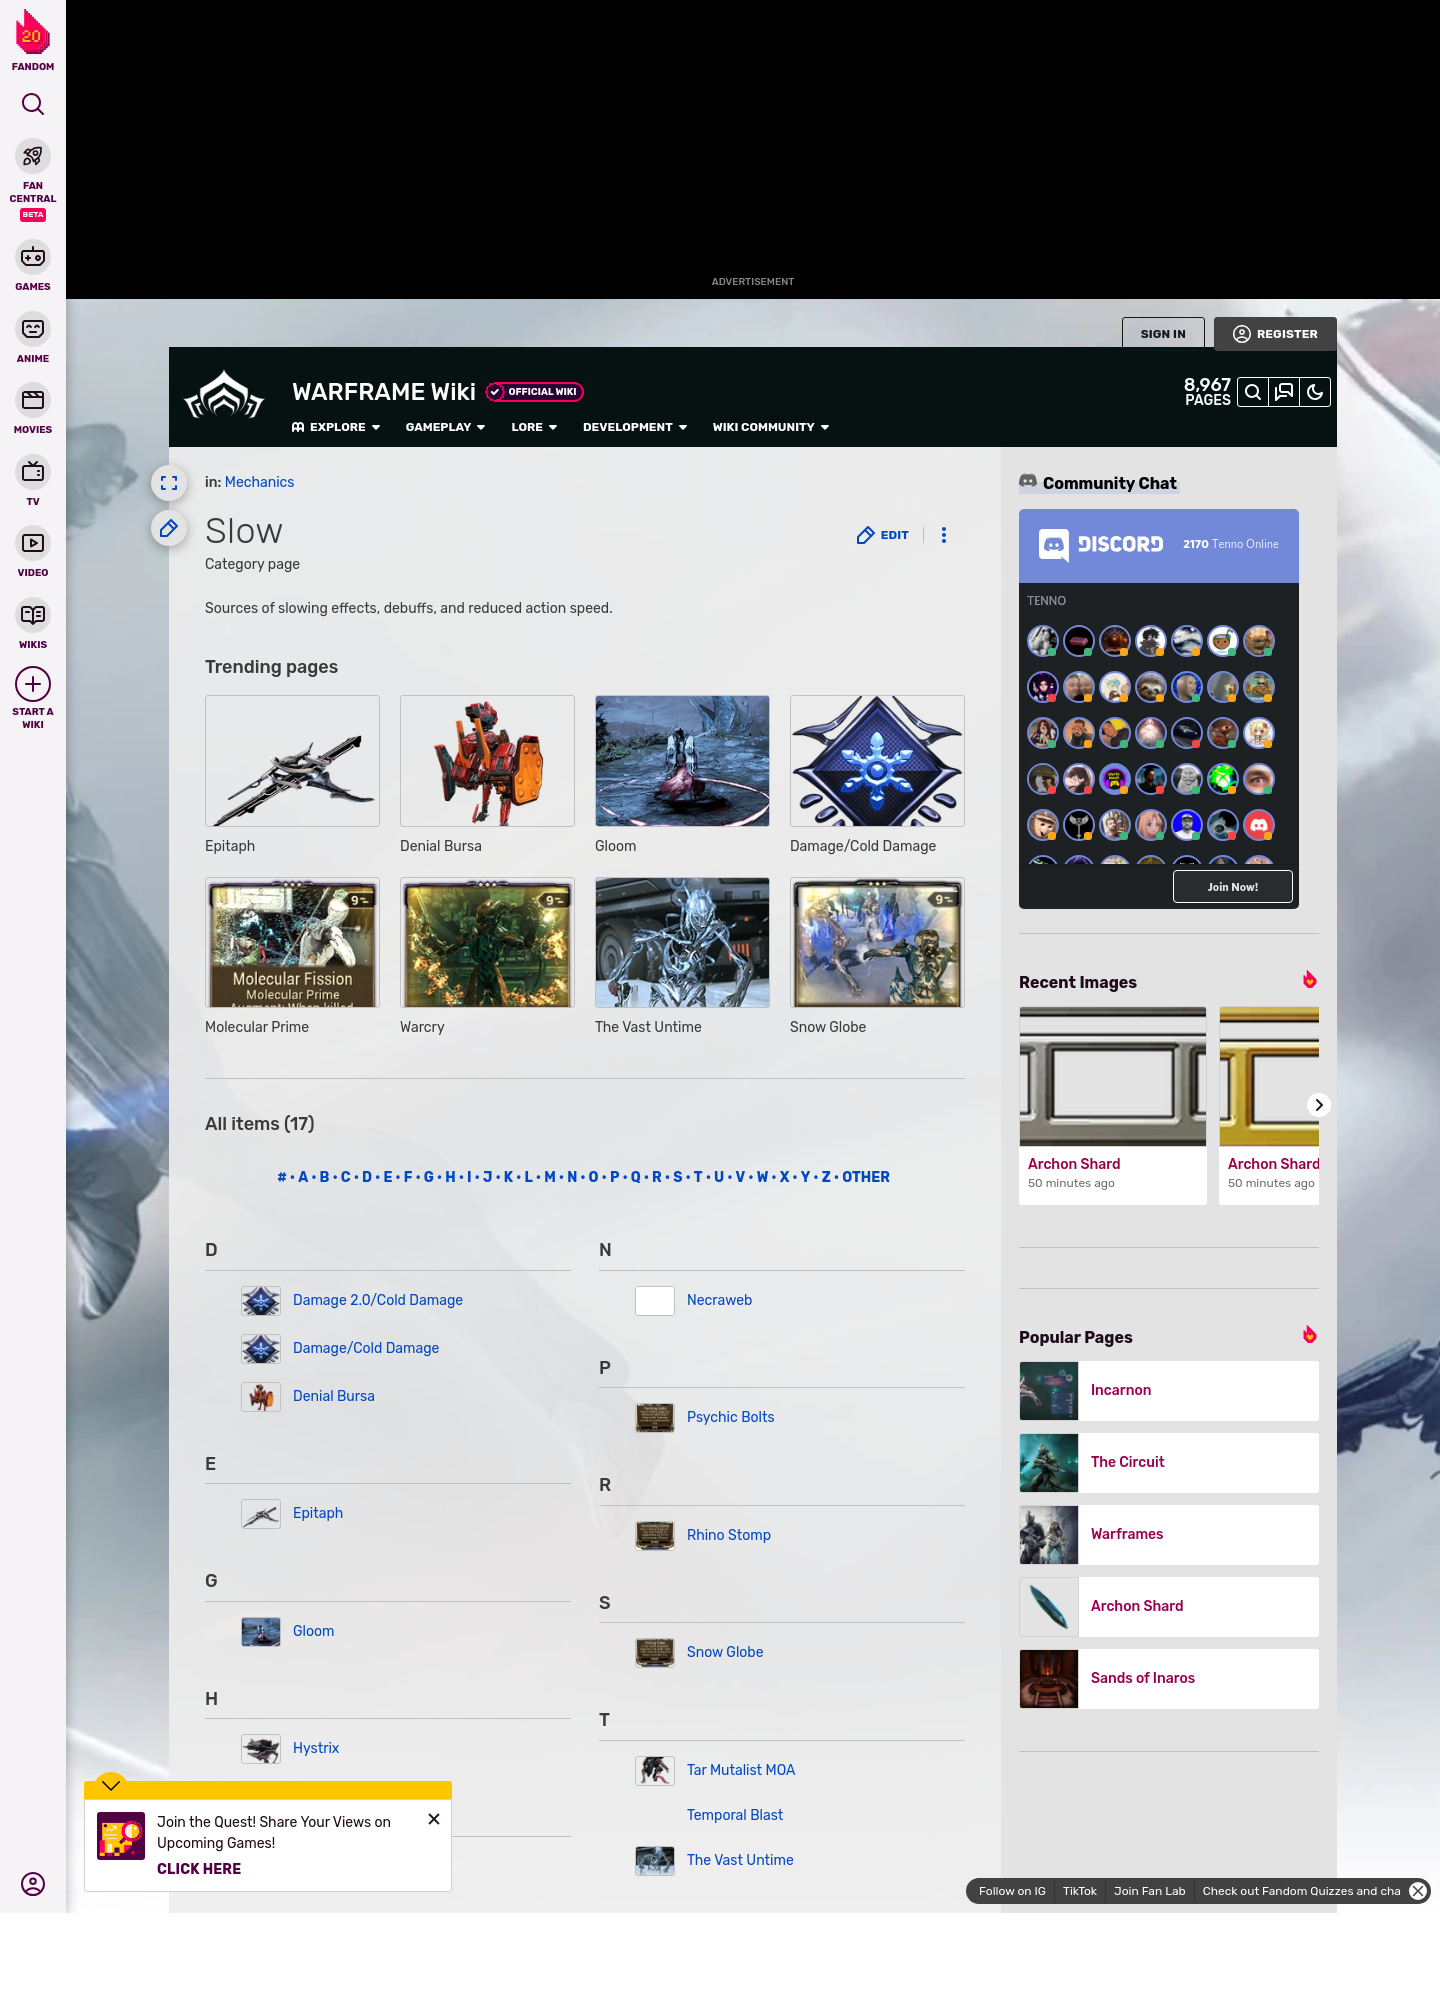Open Warframes in Popular Pages

1169,1534
